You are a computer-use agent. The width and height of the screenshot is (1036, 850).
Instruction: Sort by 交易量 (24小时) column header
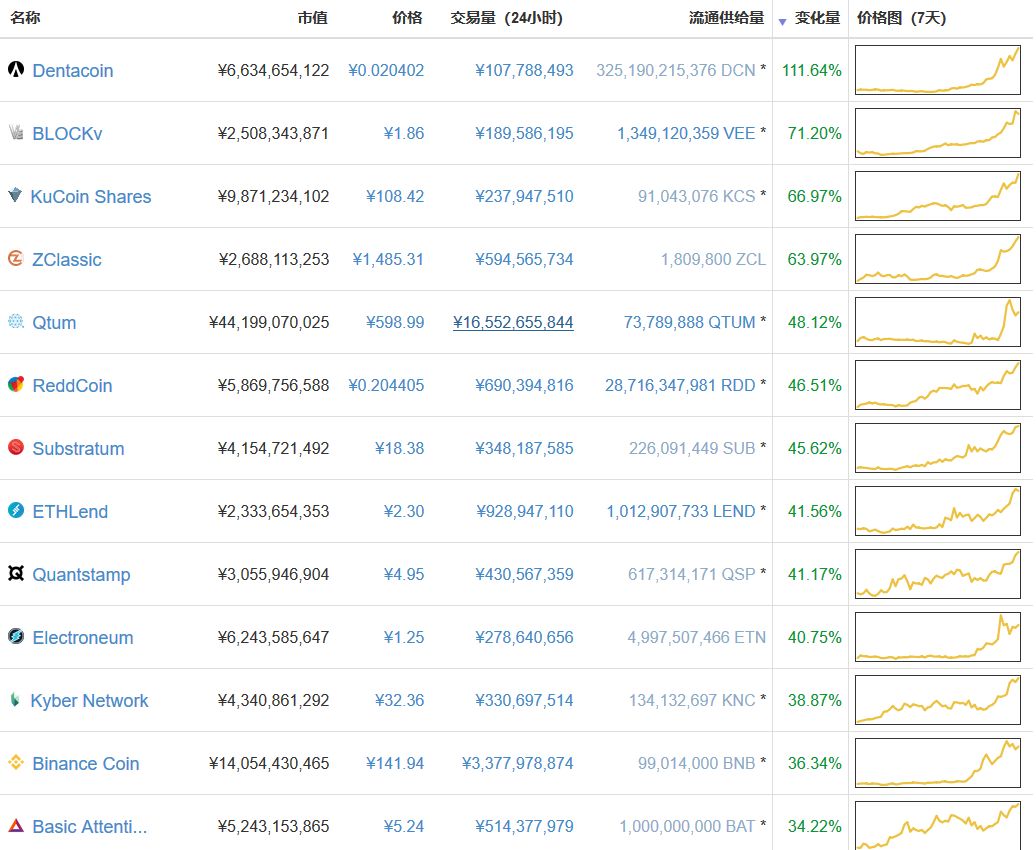pos(506,18)
